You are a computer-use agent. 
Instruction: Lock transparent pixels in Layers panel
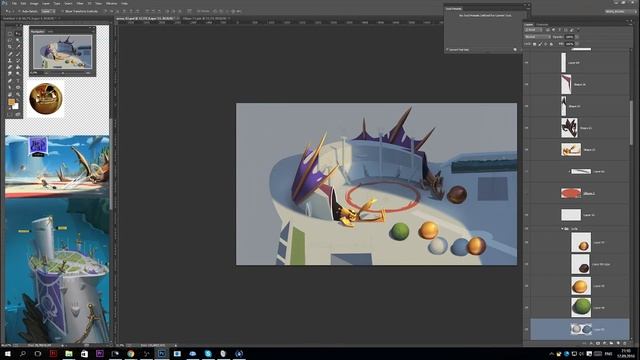[x=534, y=44]
